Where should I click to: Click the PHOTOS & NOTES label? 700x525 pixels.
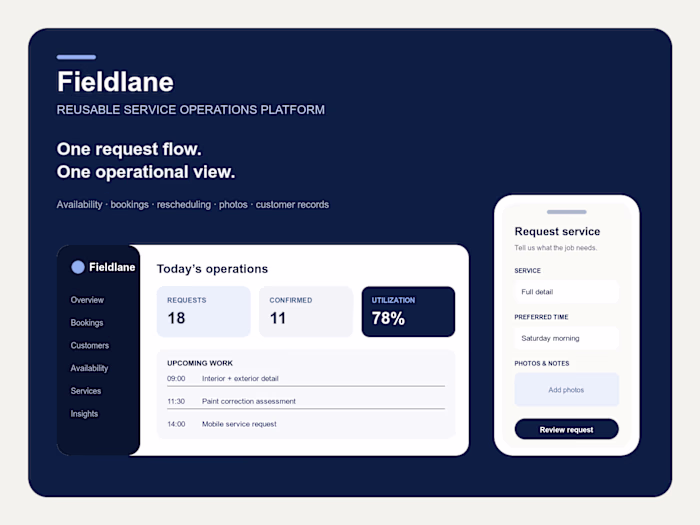coord(542,363)
